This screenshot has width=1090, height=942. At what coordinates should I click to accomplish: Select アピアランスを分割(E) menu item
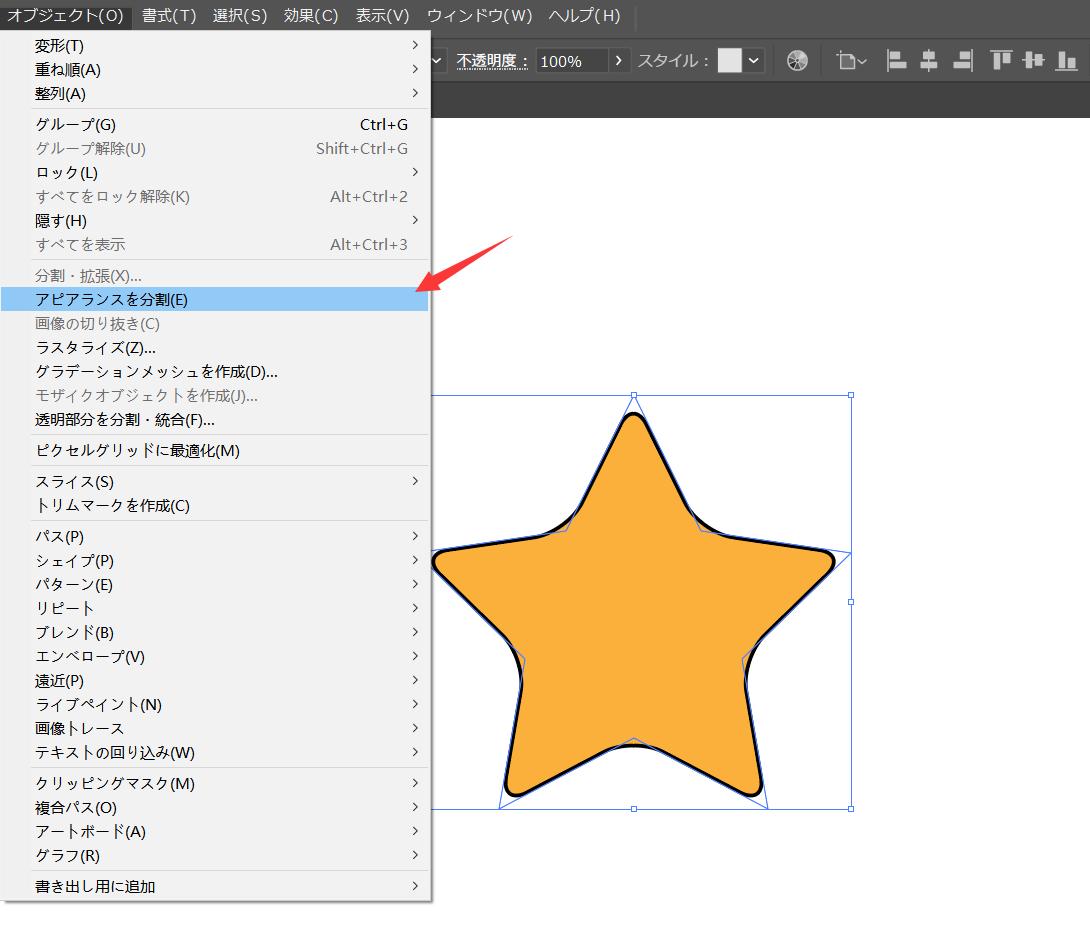coord(215,299)
